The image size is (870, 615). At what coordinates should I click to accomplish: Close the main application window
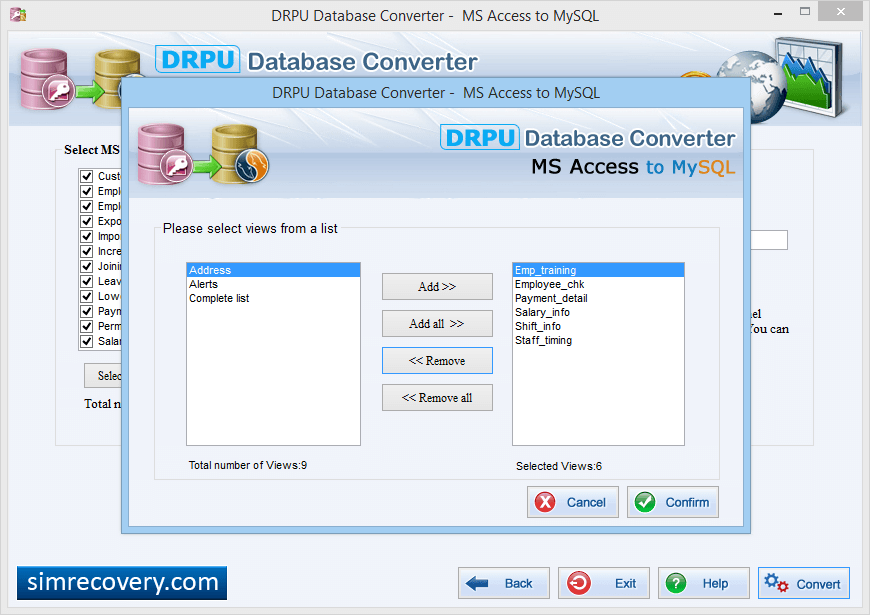coord(841,12)
